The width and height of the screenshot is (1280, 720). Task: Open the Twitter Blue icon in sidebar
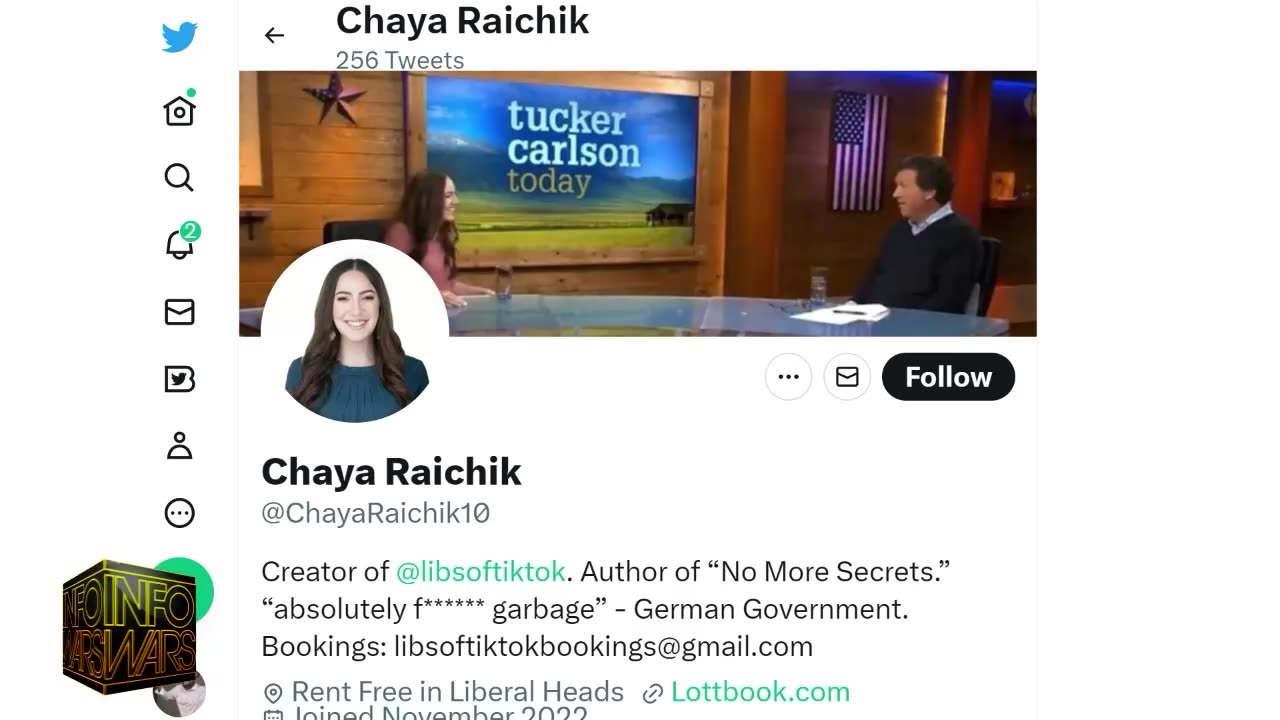click(179, 379)
